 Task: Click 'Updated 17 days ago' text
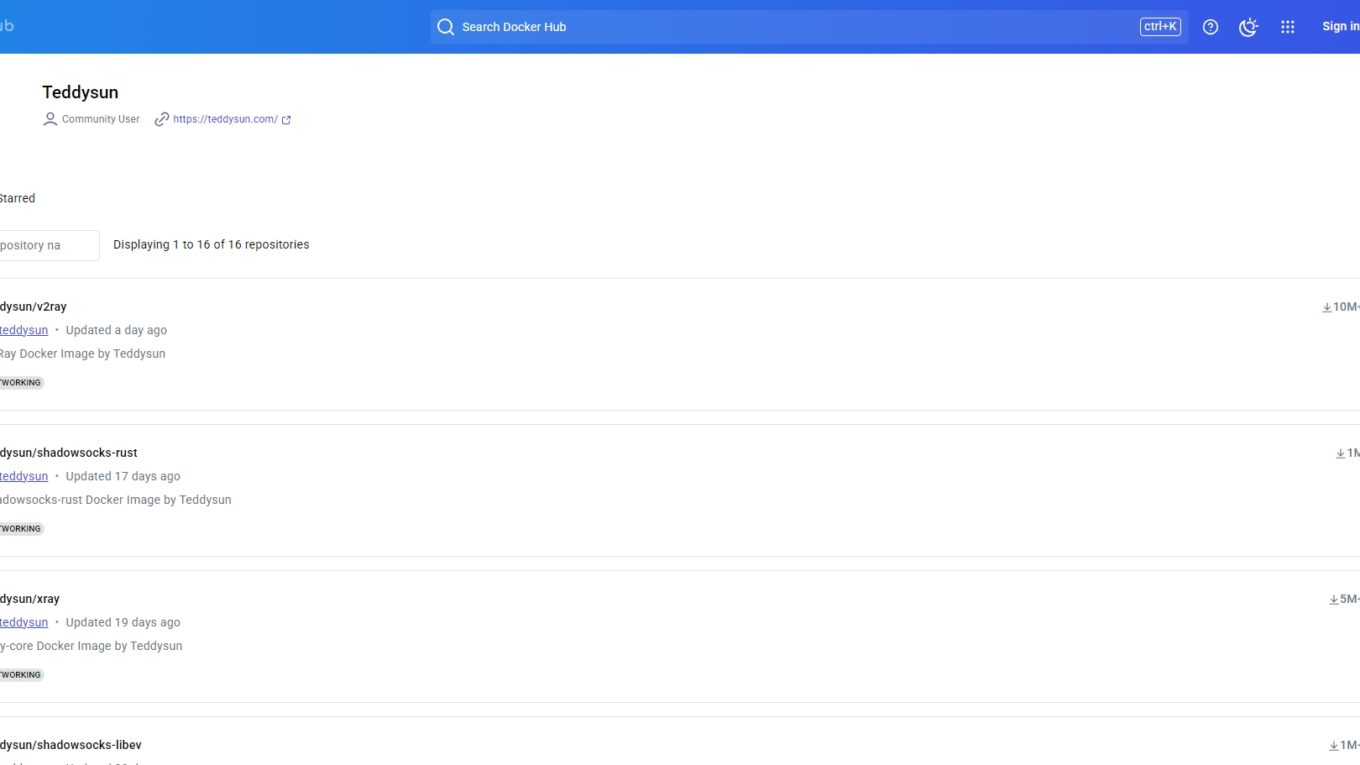coord(123,476)
